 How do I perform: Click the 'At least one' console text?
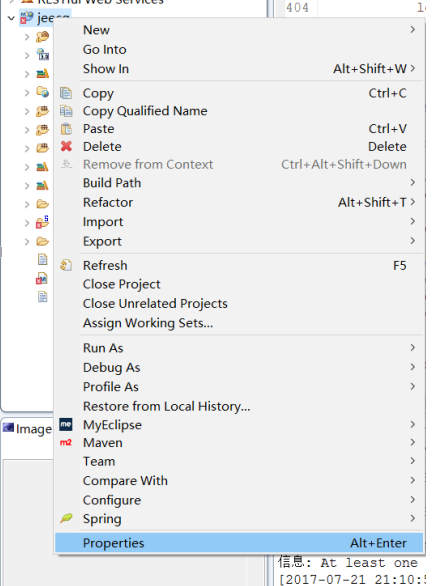click(368, 562)
